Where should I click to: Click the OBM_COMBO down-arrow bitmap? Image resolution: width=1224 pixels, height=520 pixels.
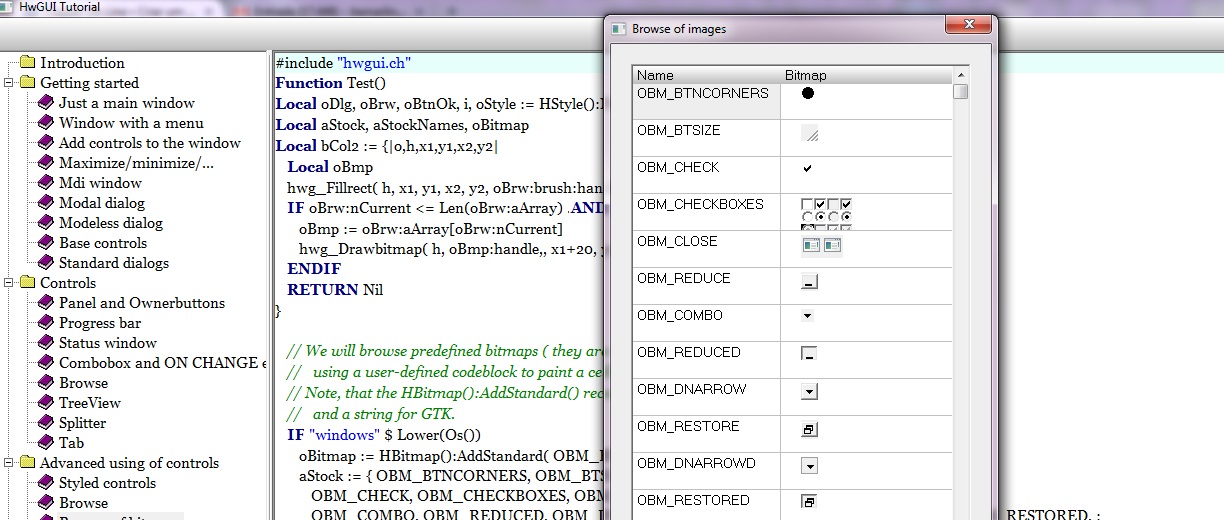pyautogui.click(x=808, y=316)
